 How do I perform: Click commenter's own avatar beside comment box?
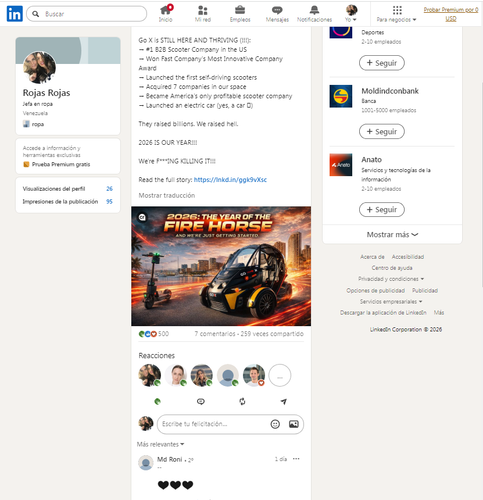146,423
